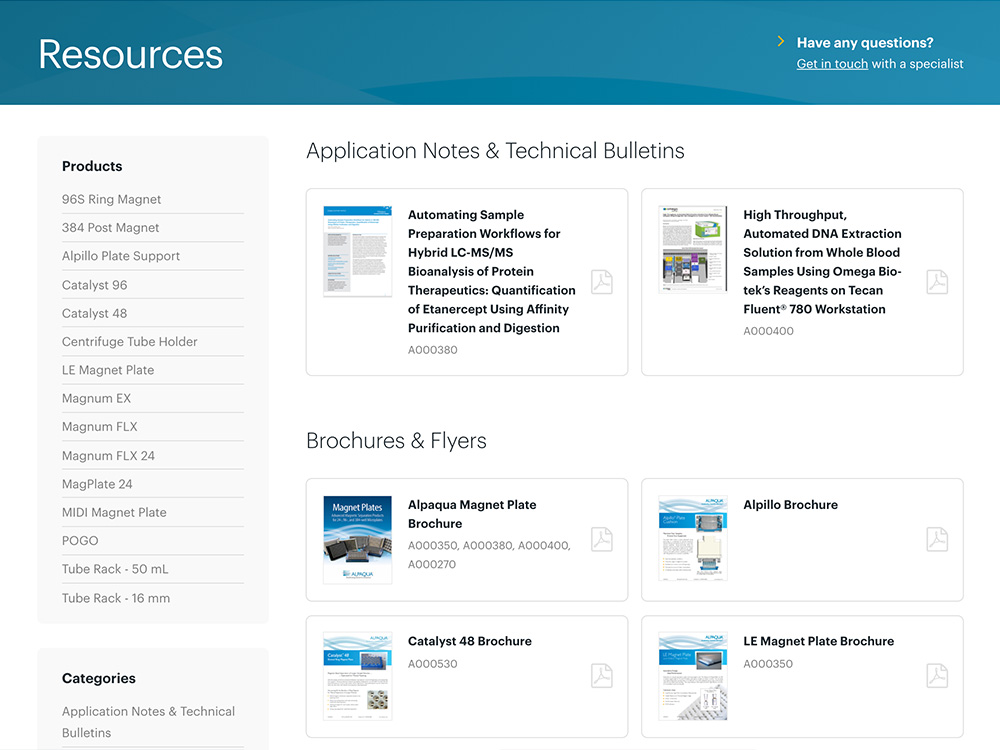Click PDF icon on Catalyst 48 Brochure
Screen dimensions: 1000x750
(x=601, y=676)
